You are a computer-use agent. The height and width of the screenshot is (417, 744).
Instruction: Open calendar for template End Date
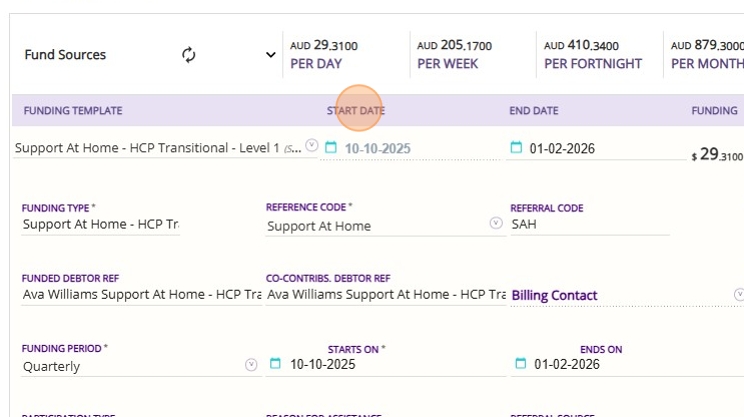coord(516,148)
